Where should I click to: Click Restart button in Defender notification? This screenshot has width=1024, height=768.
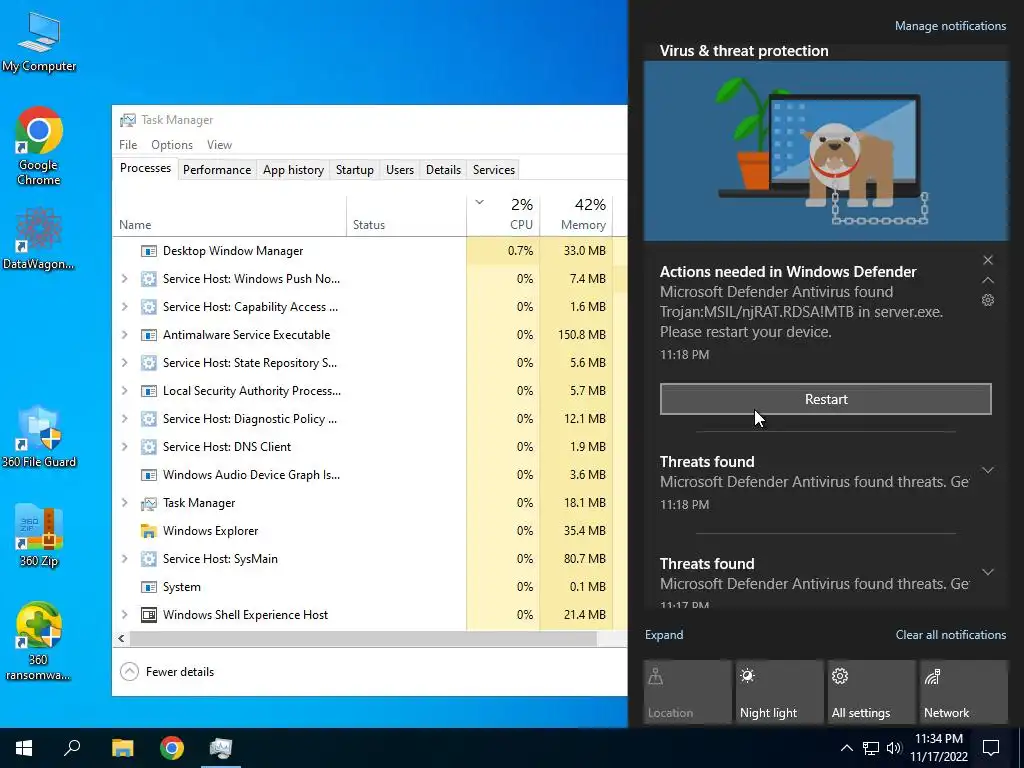(x=825, y=399)
